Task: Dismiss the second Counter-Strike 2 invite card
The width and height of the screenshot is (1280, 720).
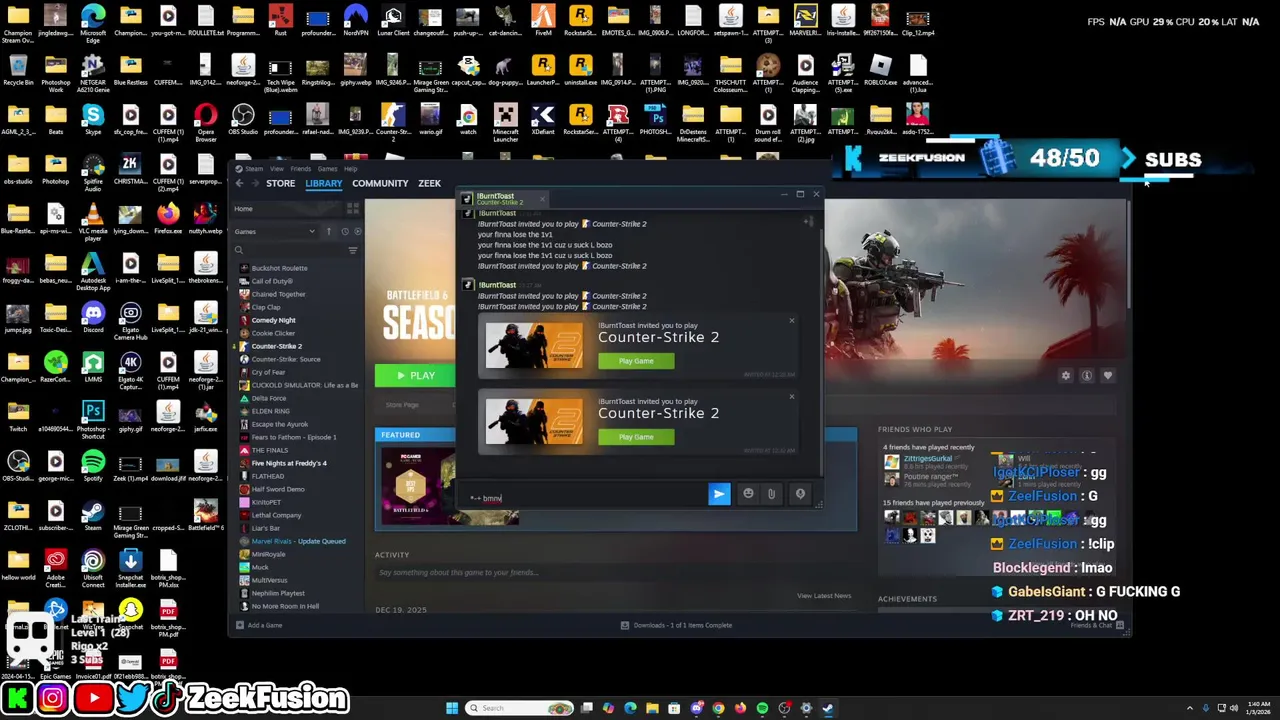Action: [792, 396]
